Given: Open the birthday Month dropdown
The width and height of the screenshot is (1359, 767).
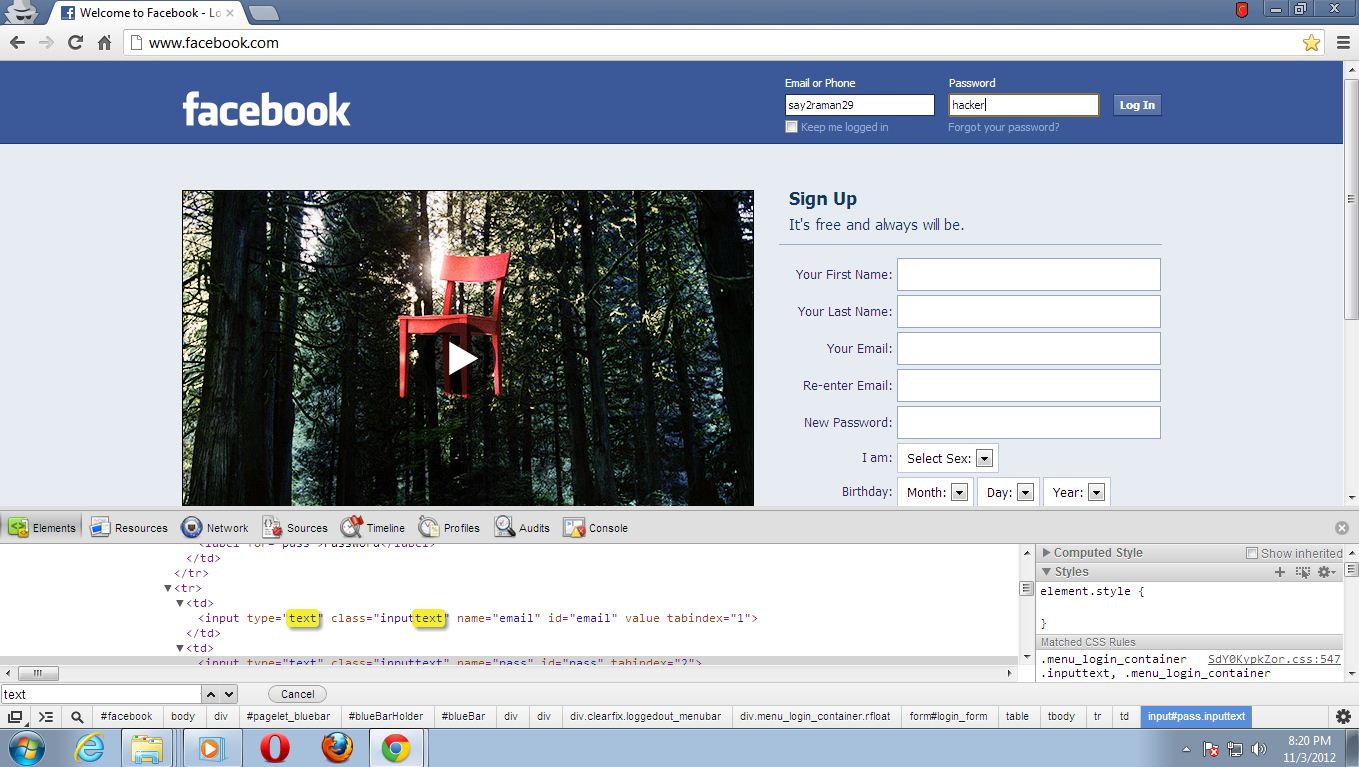Looking at the screenshot, I should 935,492.
